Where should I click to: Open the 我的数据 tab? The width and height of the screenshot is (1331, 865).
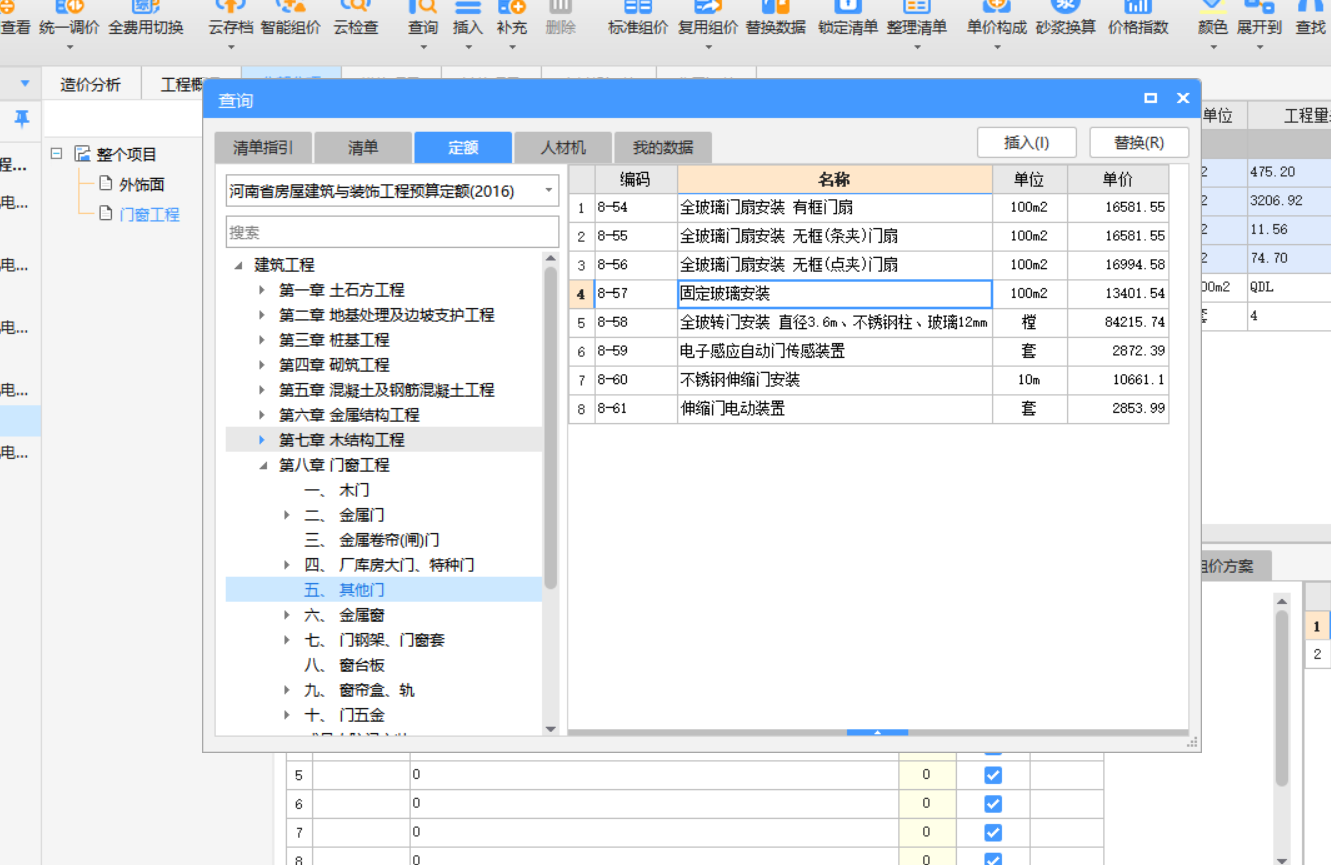[x=663, y=148]
